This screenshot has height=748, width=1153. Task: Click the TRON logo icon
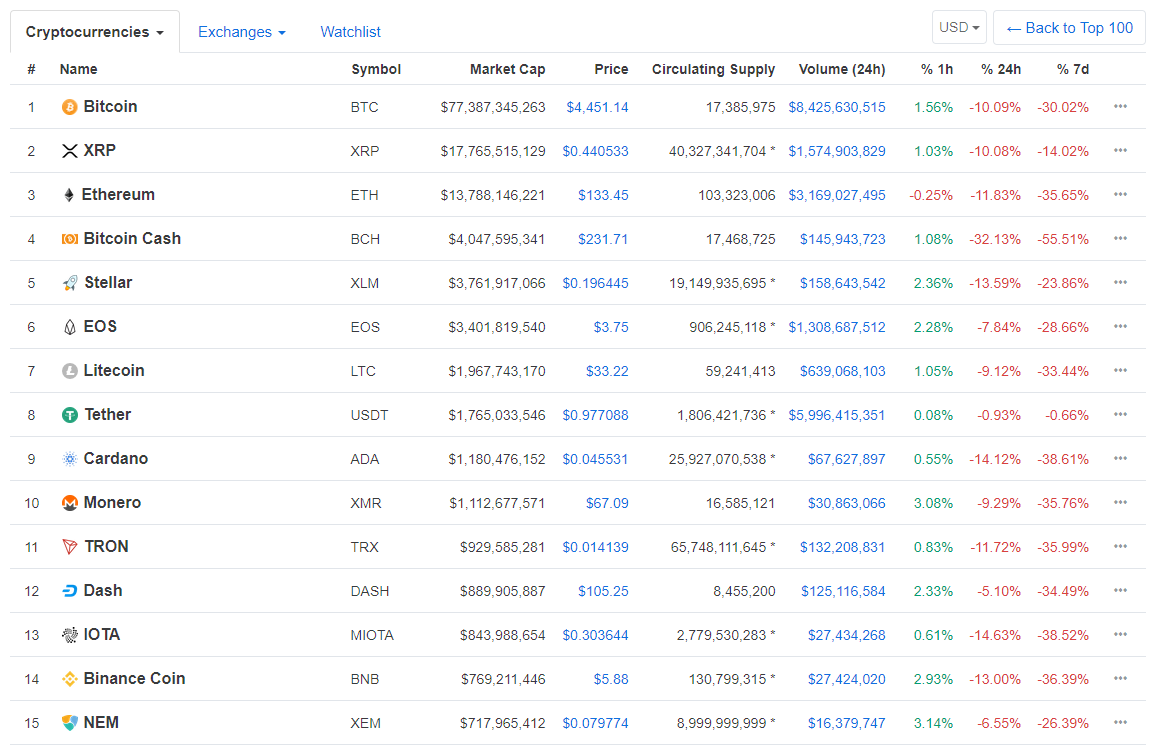(x=70, y=547)
